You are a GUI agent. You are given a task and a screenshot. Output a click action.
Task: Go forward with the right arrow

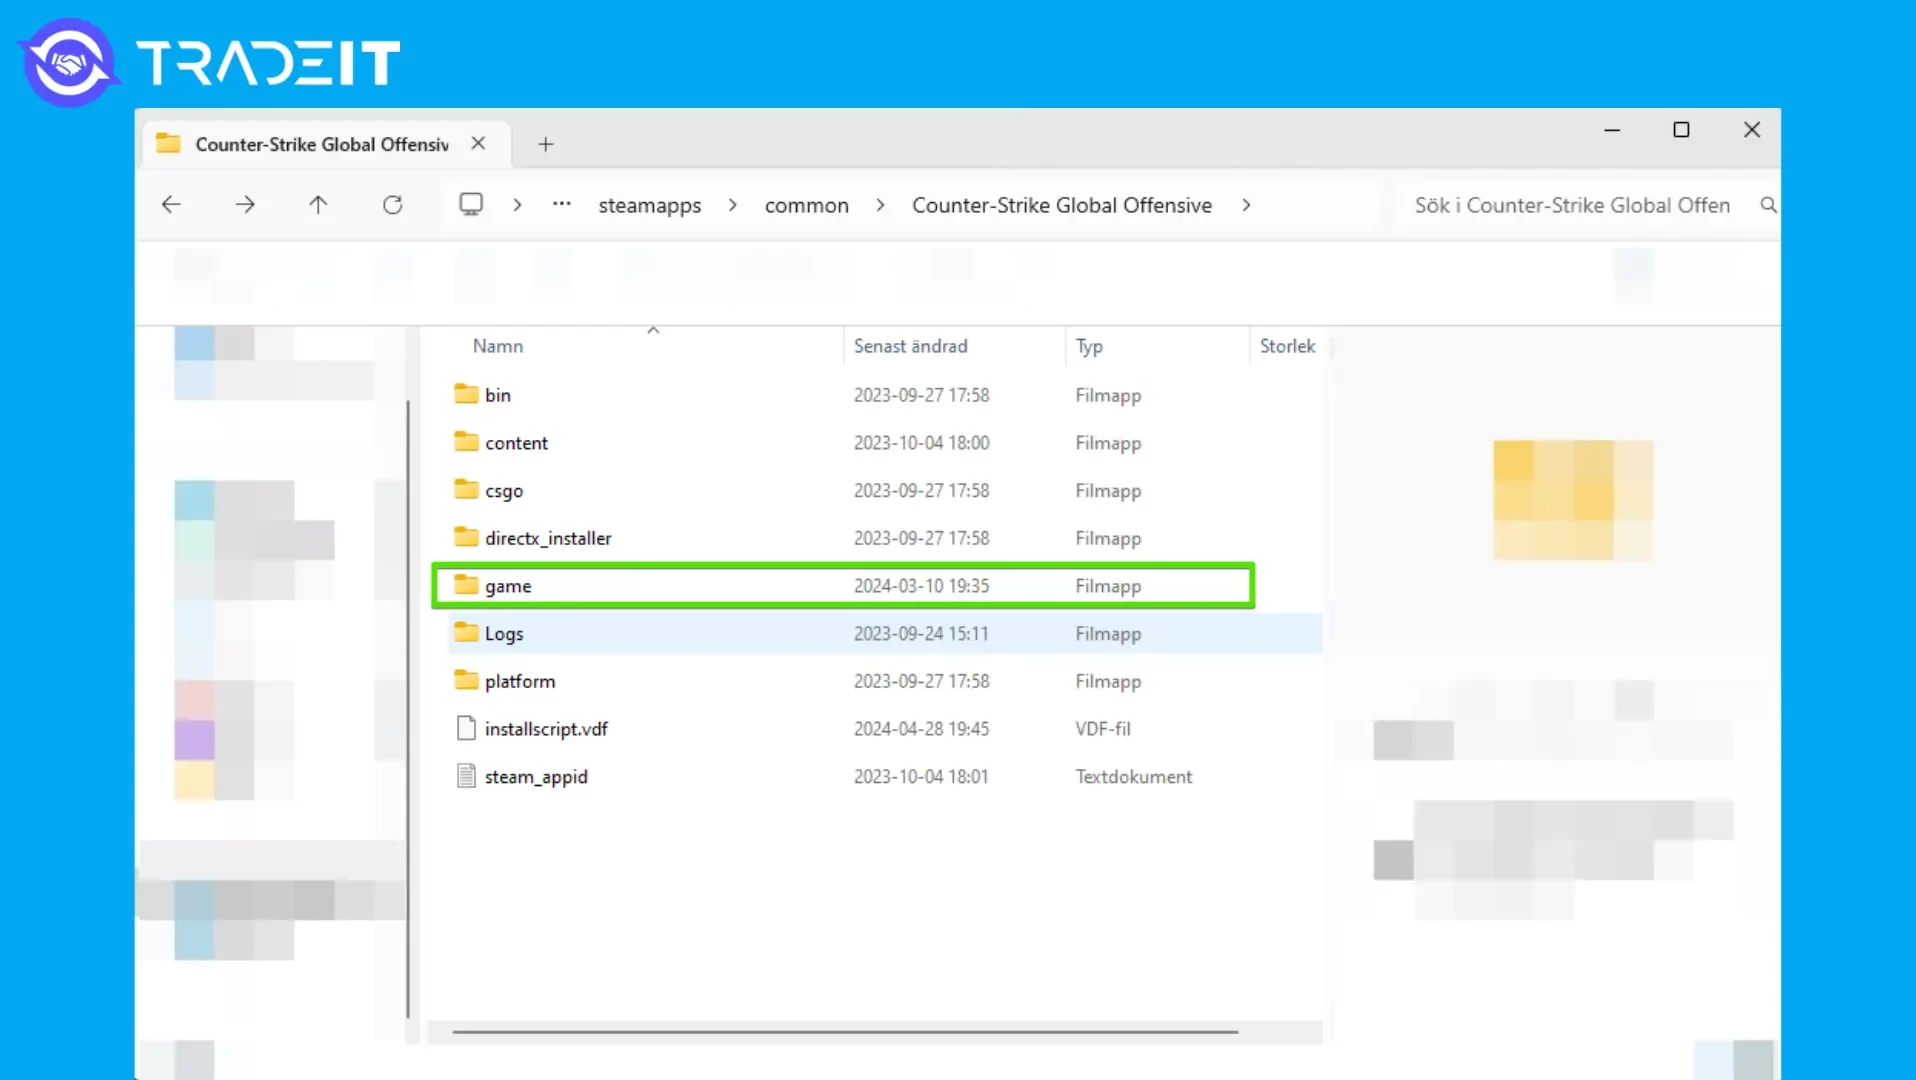[x=245, y=205]
